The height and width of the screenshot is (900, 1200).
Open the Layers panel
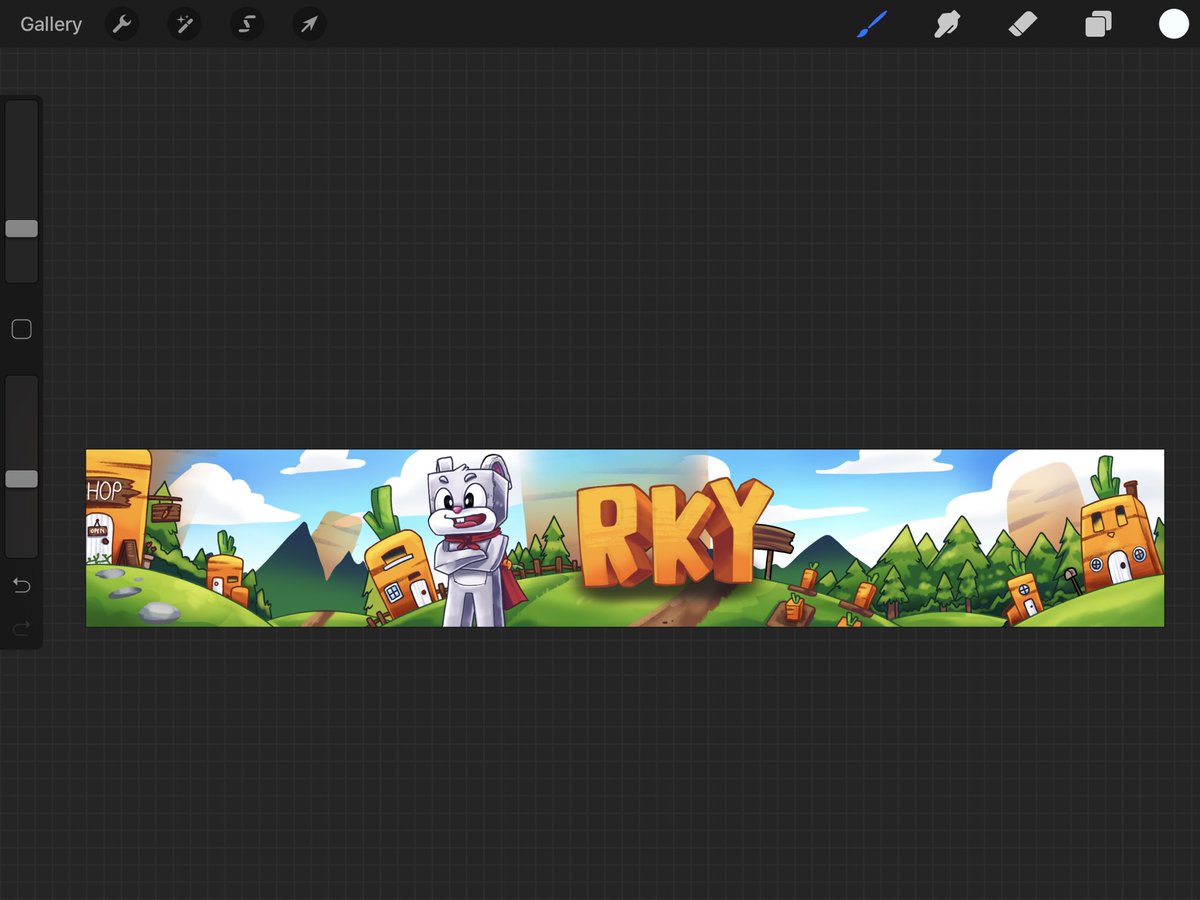pos(1098,24)
